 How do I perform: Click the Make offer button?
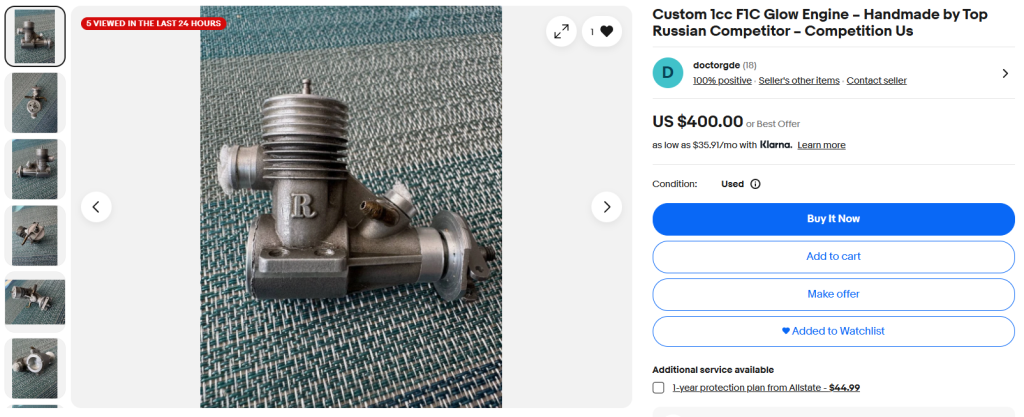pyautogui.click(x=833, y=294)
